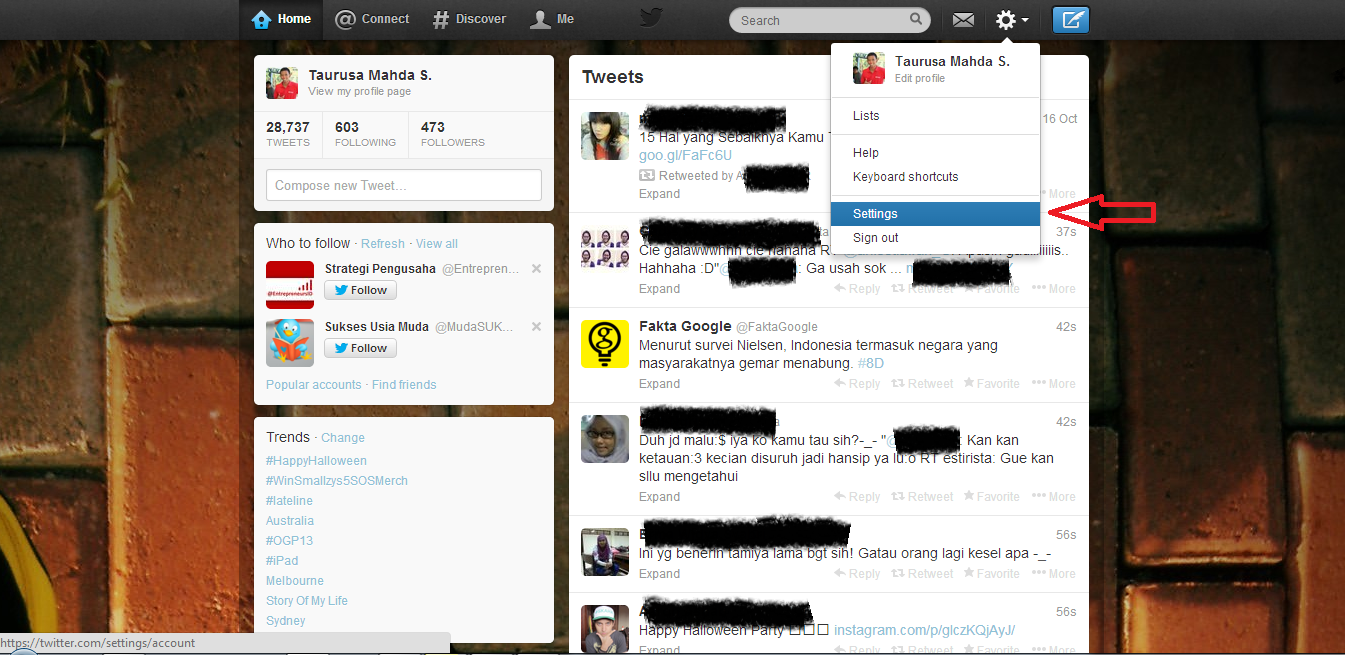
Task: Open Edit profile in dropdown menu
Action: (919, 79)
